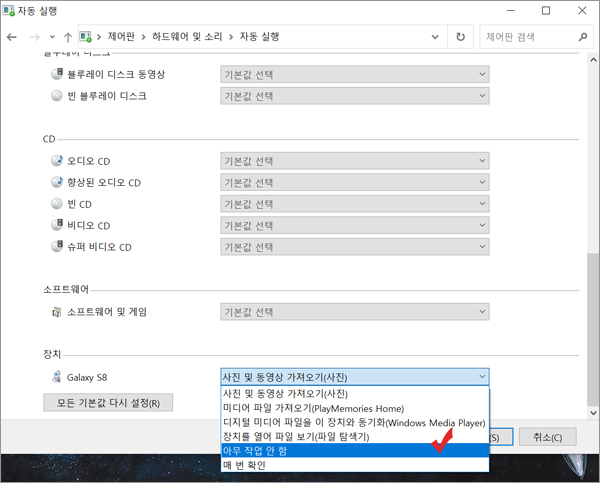Click 향상된 오디오 CD icon
Image resolution: width=600 pixels, height=483 pixels.
(x=57, y=182)
